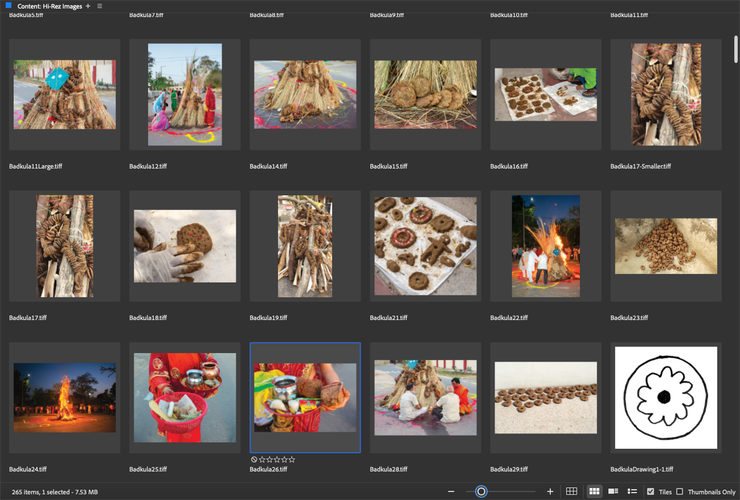
Task: Lock the thumbnail grid icon
Action: [x=571, y=492]
